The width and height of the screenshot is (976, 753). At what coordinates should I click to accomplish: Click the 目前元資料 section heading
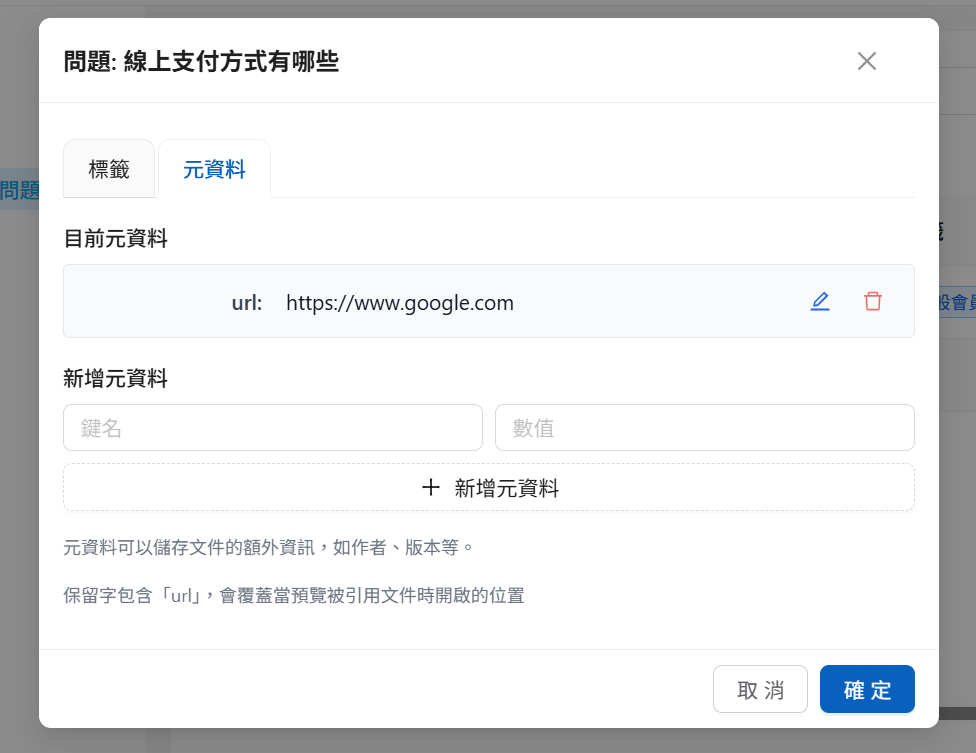115,239
